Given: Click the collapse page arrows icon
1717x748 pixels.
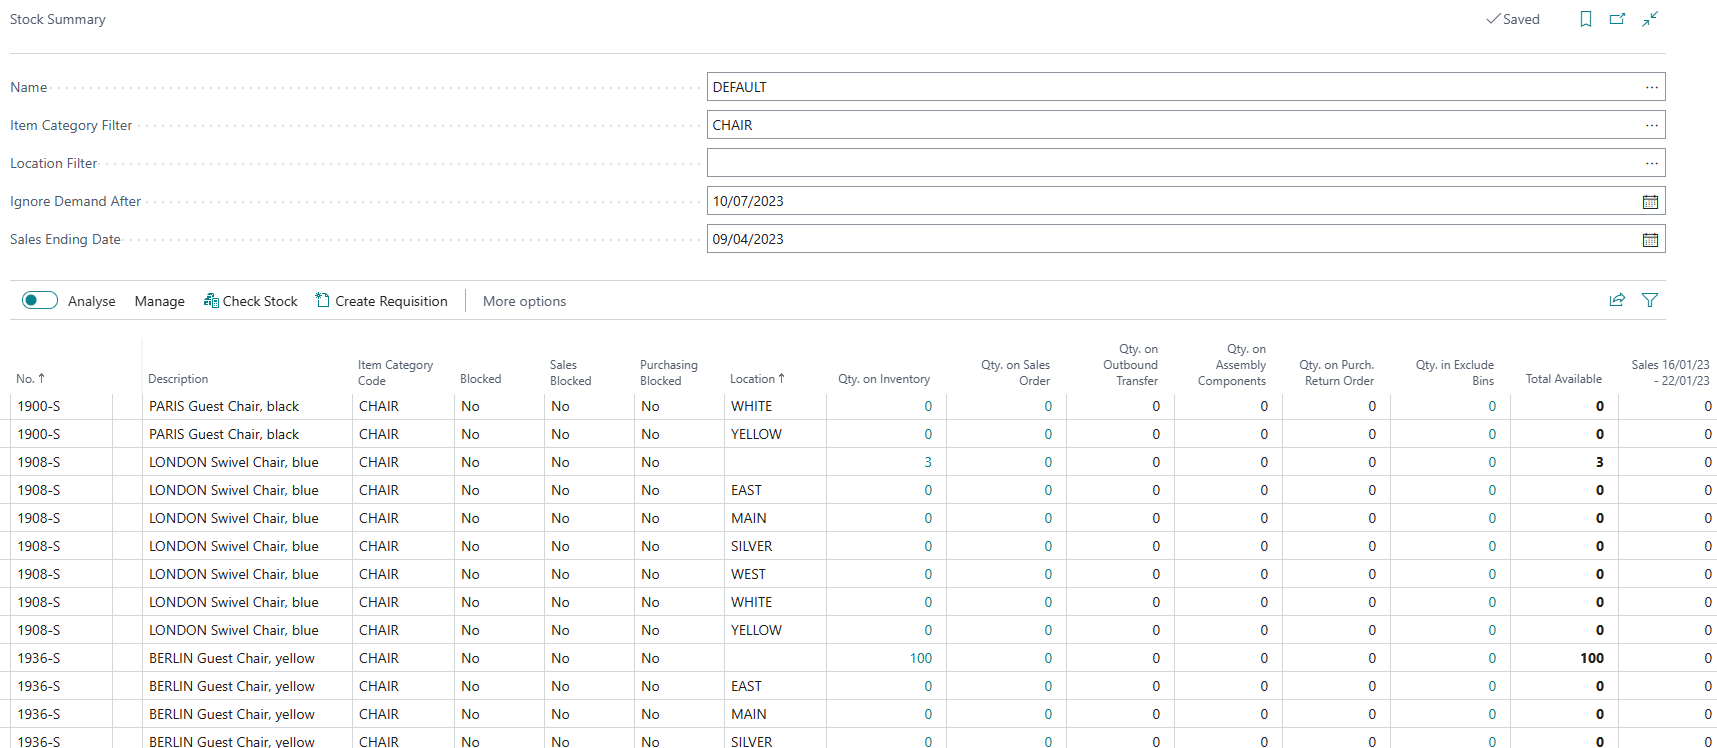Looking at the screenshot, I should (x=1650, y=19).
